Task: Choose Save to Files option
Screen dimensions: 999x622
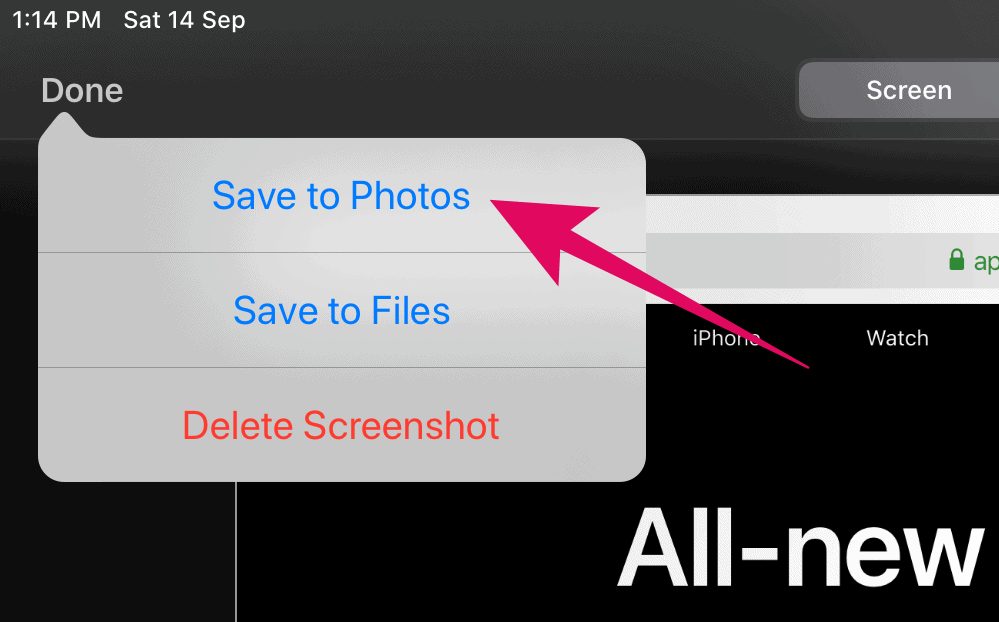Action: click(341, 310)
